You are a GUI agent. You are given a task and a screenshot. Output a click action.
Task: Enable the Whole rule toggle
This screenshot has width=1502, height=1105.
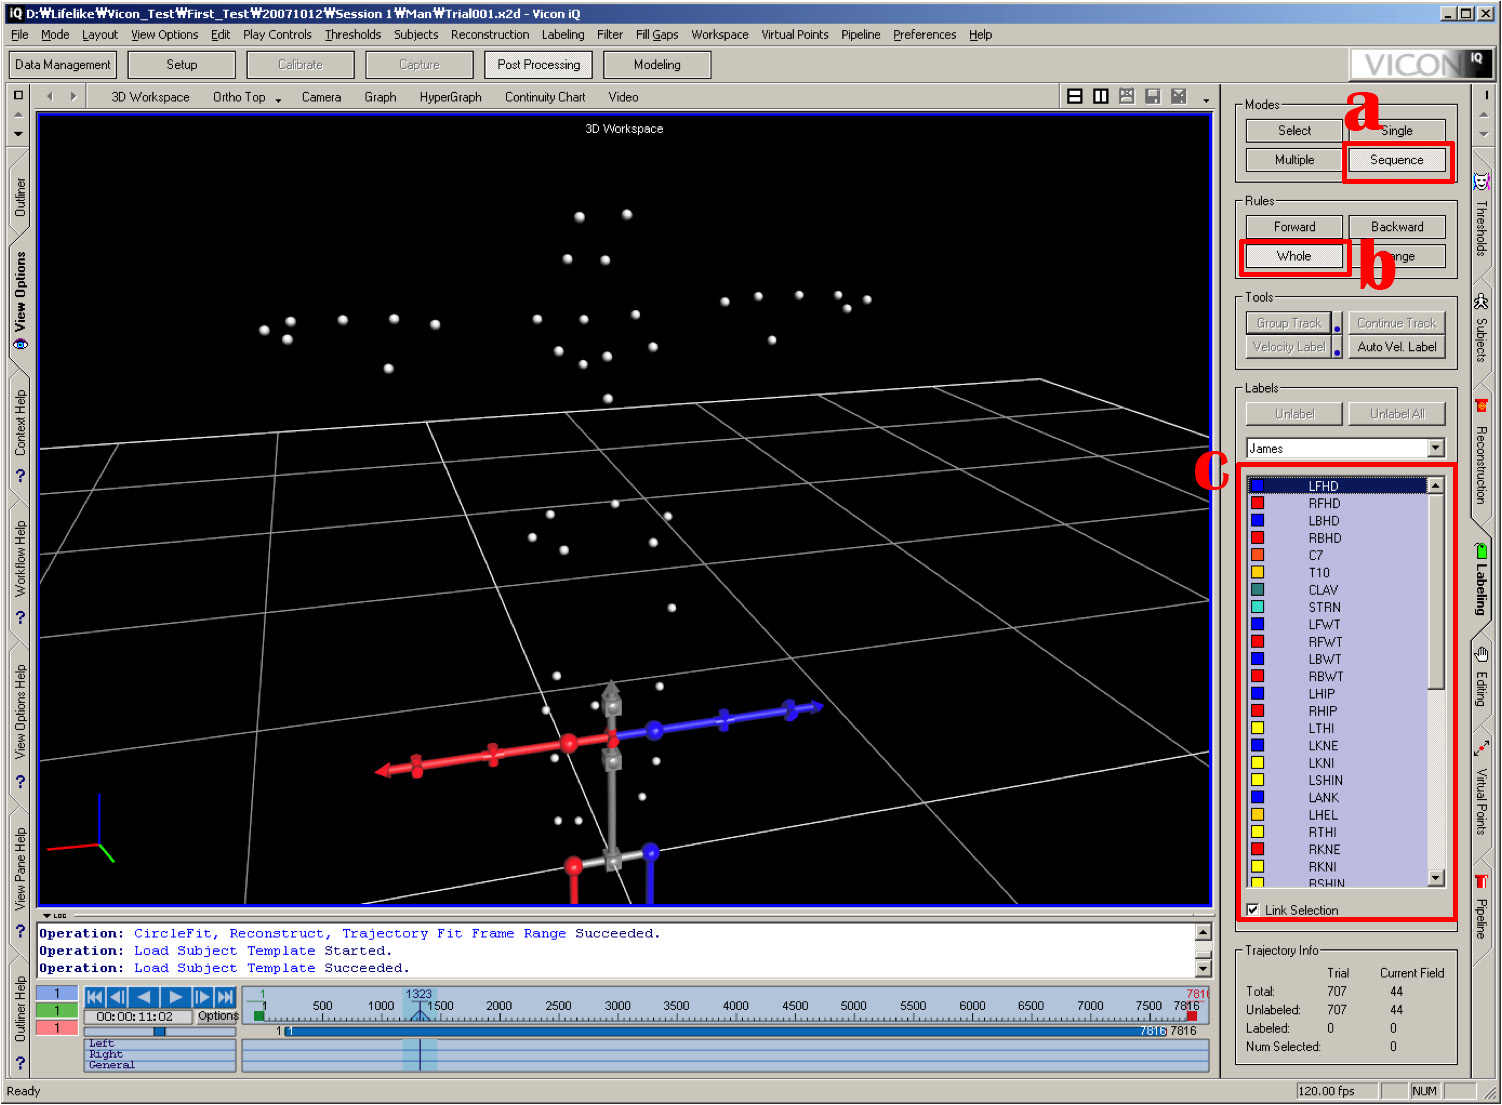point(1294,256)
